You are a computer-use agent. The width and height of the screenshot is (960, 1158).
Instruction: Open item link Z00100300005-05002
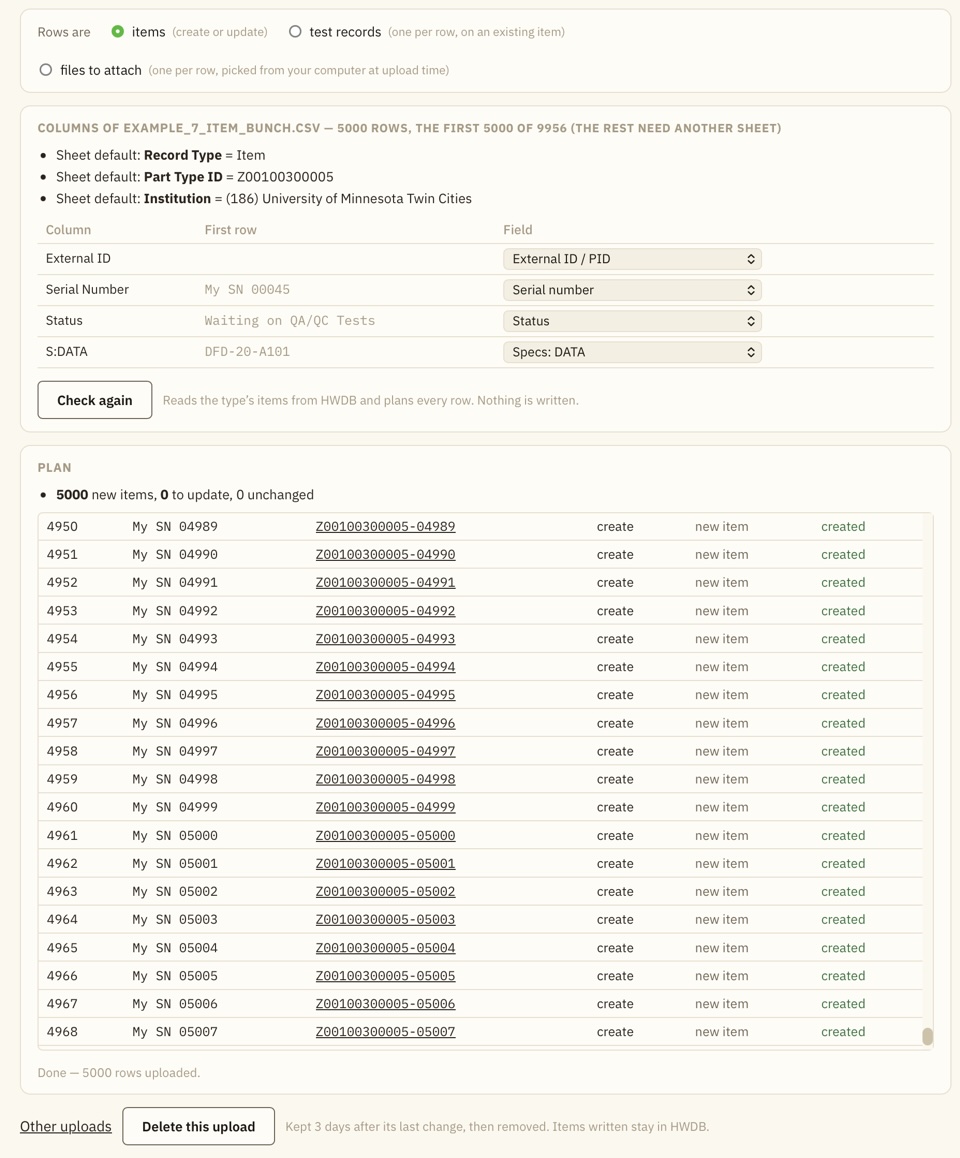coord(385,891)
